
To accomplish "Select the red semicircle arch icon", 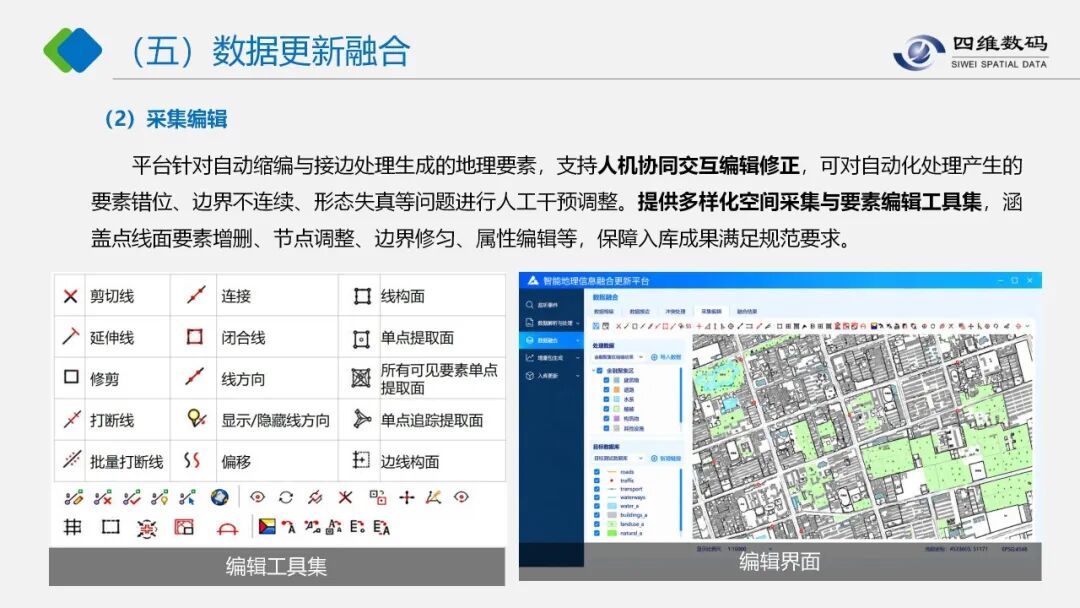I will 227,529.
